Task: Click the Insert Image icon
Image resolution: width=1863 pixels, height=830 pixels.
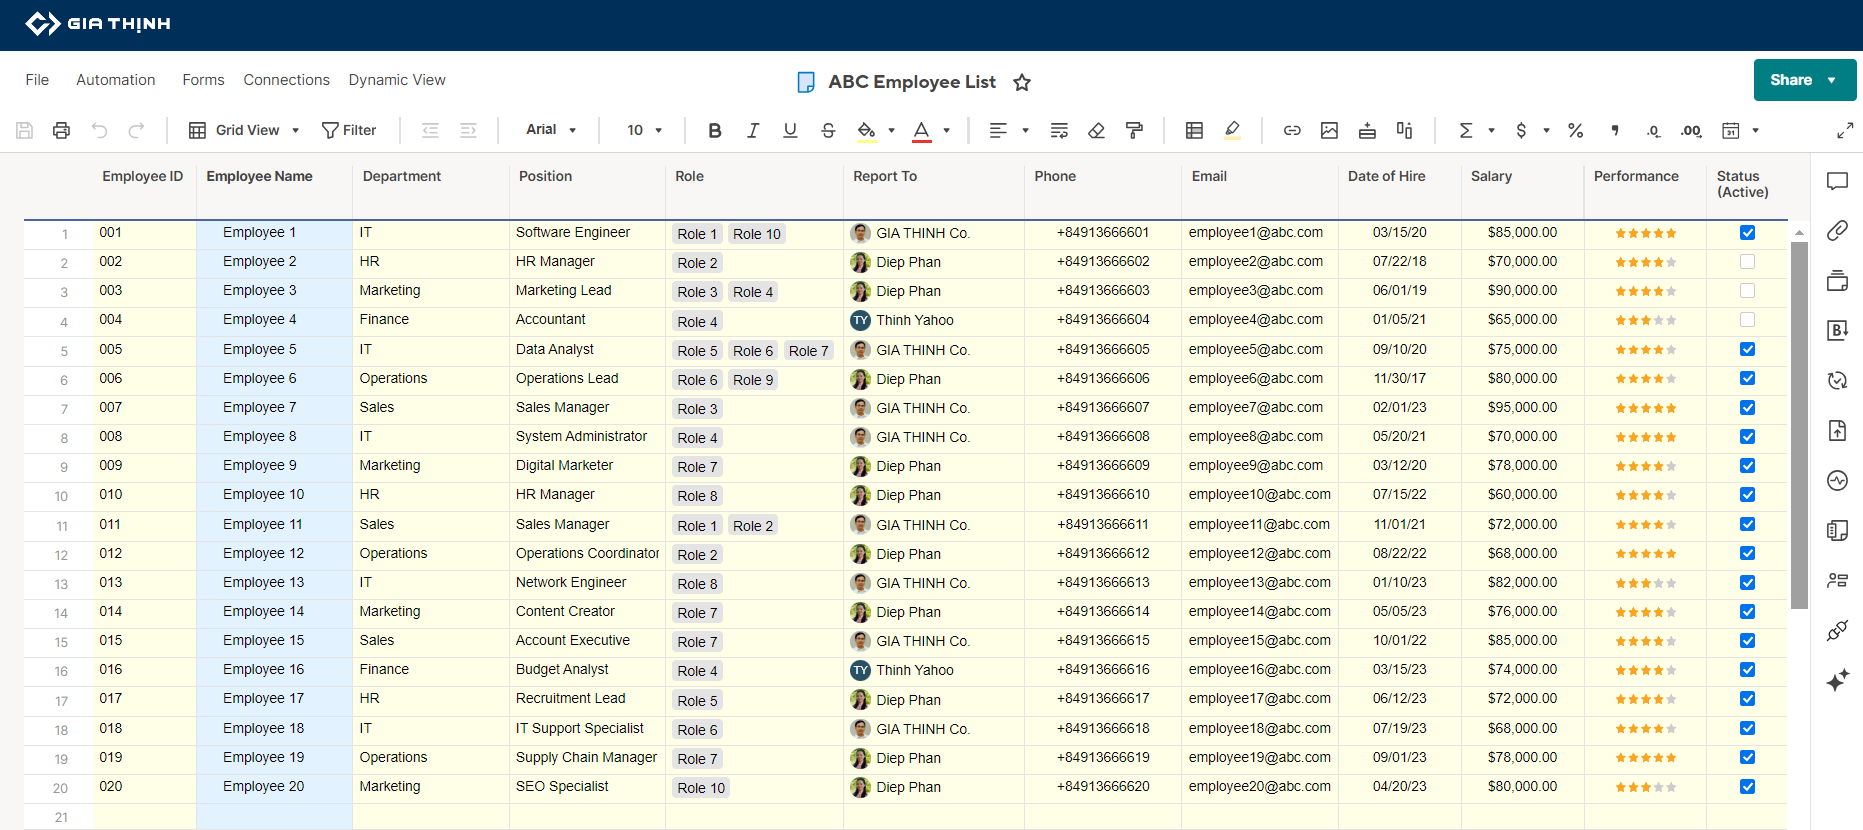Action: [x=1329, y=130]
